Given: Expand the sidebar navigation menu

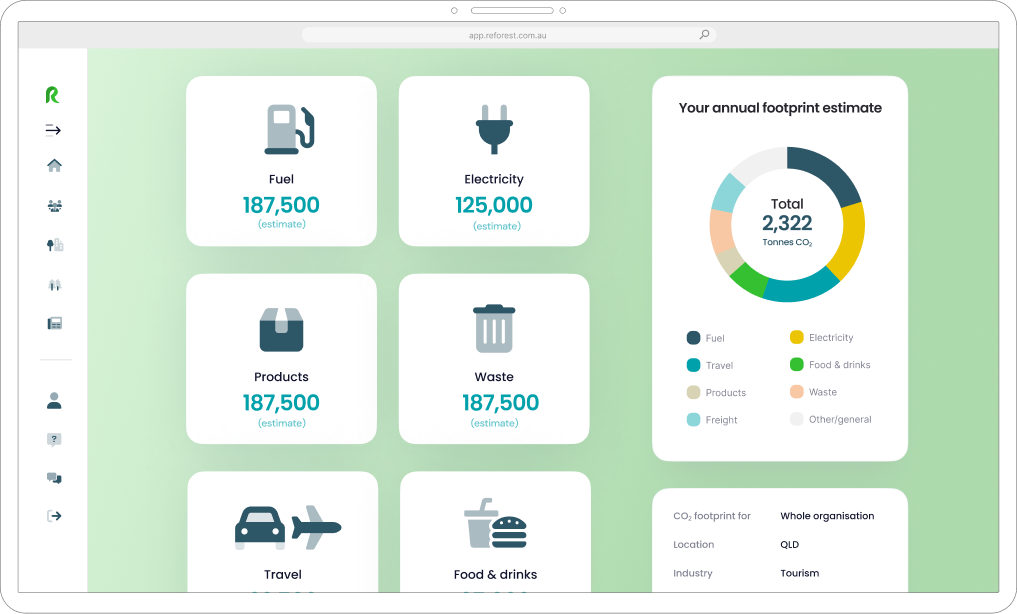Looking at the screenshot, I should point(53,130).
